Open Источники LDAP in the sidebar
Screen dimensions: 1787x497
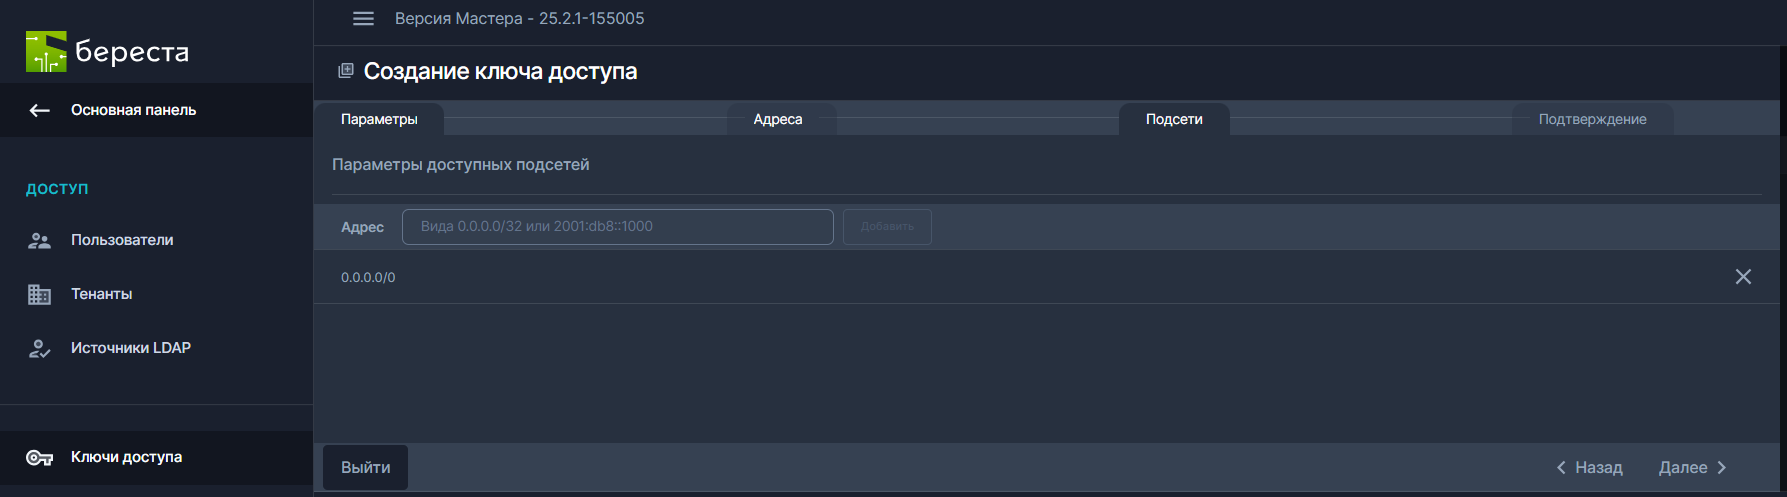[x=131, y=348]
